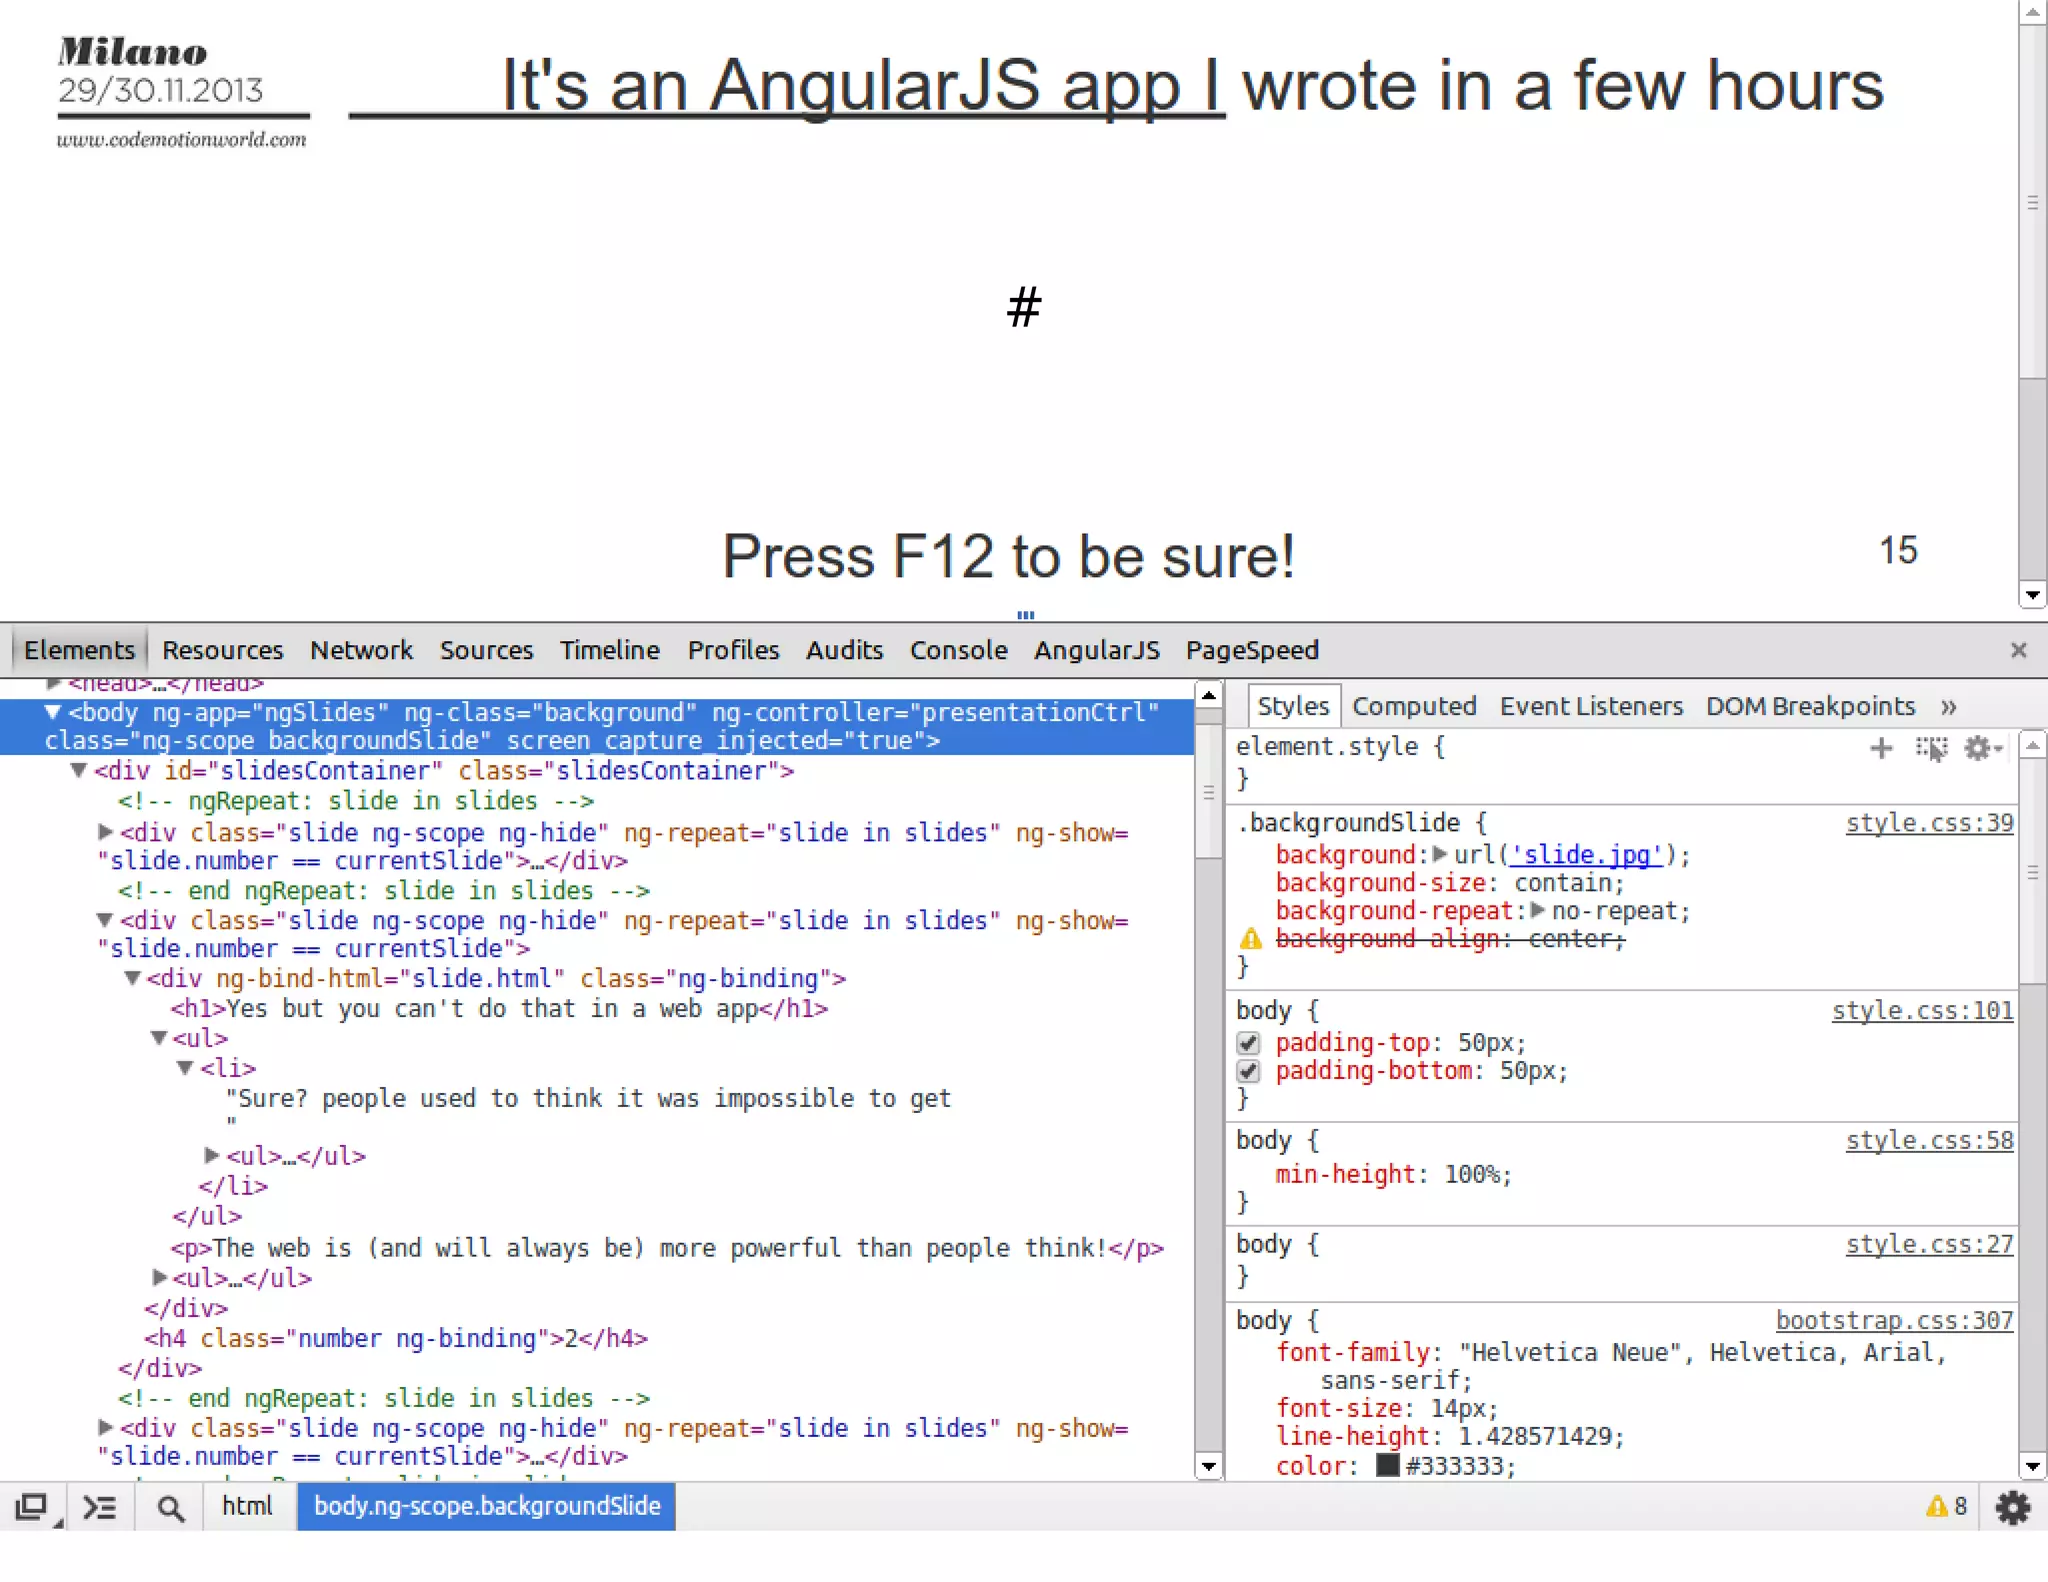Image resolution: width=2048 pixels, height=1582 pixels.
Task: Expand the background url value triangle
Action: coord(1440,854)
